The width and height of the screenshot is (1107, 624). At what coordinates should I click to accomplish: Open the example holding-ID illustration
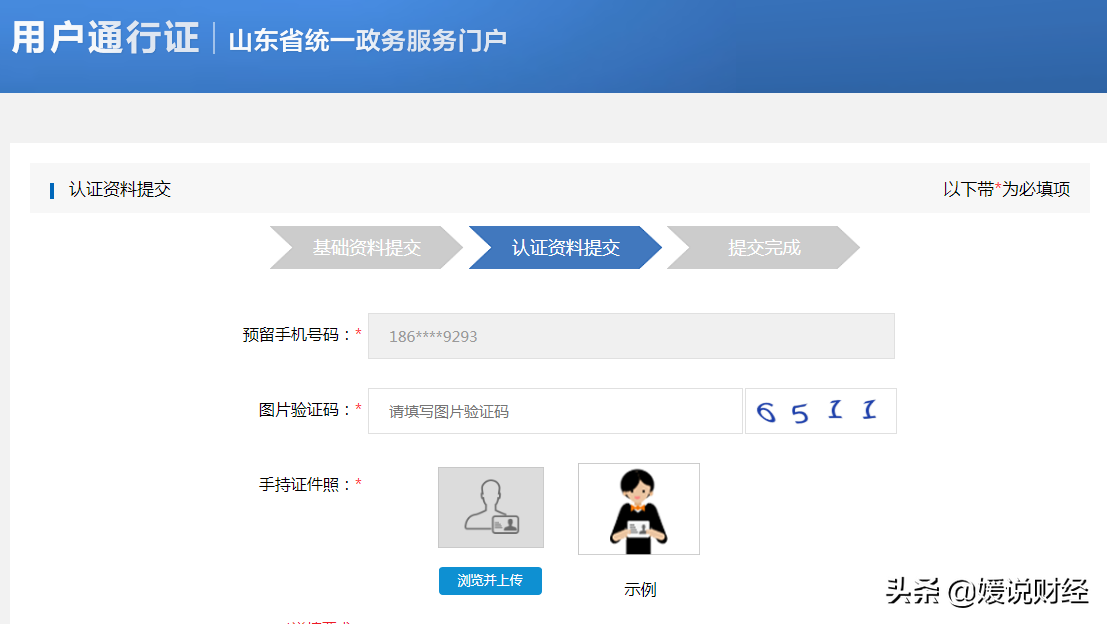pos(639,509)
